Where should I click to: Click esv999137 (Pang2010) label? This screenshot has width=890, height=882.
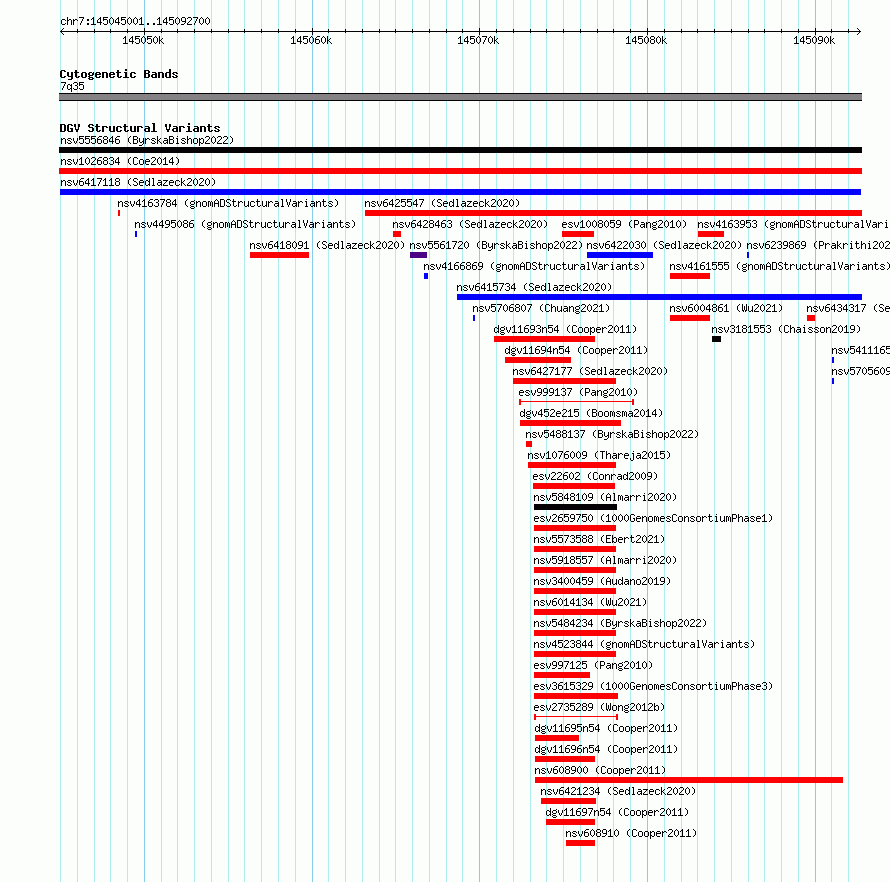pyautogui.click(x=578, y=392)
